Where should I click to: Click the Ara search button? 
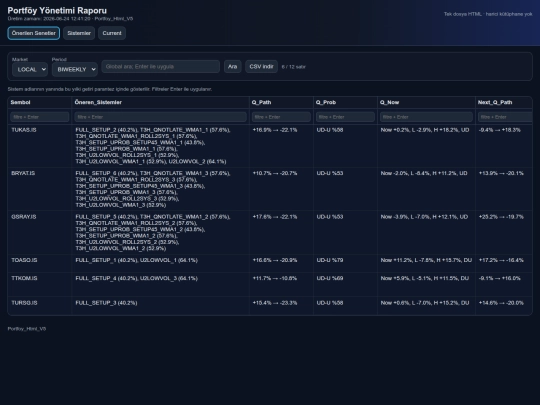point(232,66)
